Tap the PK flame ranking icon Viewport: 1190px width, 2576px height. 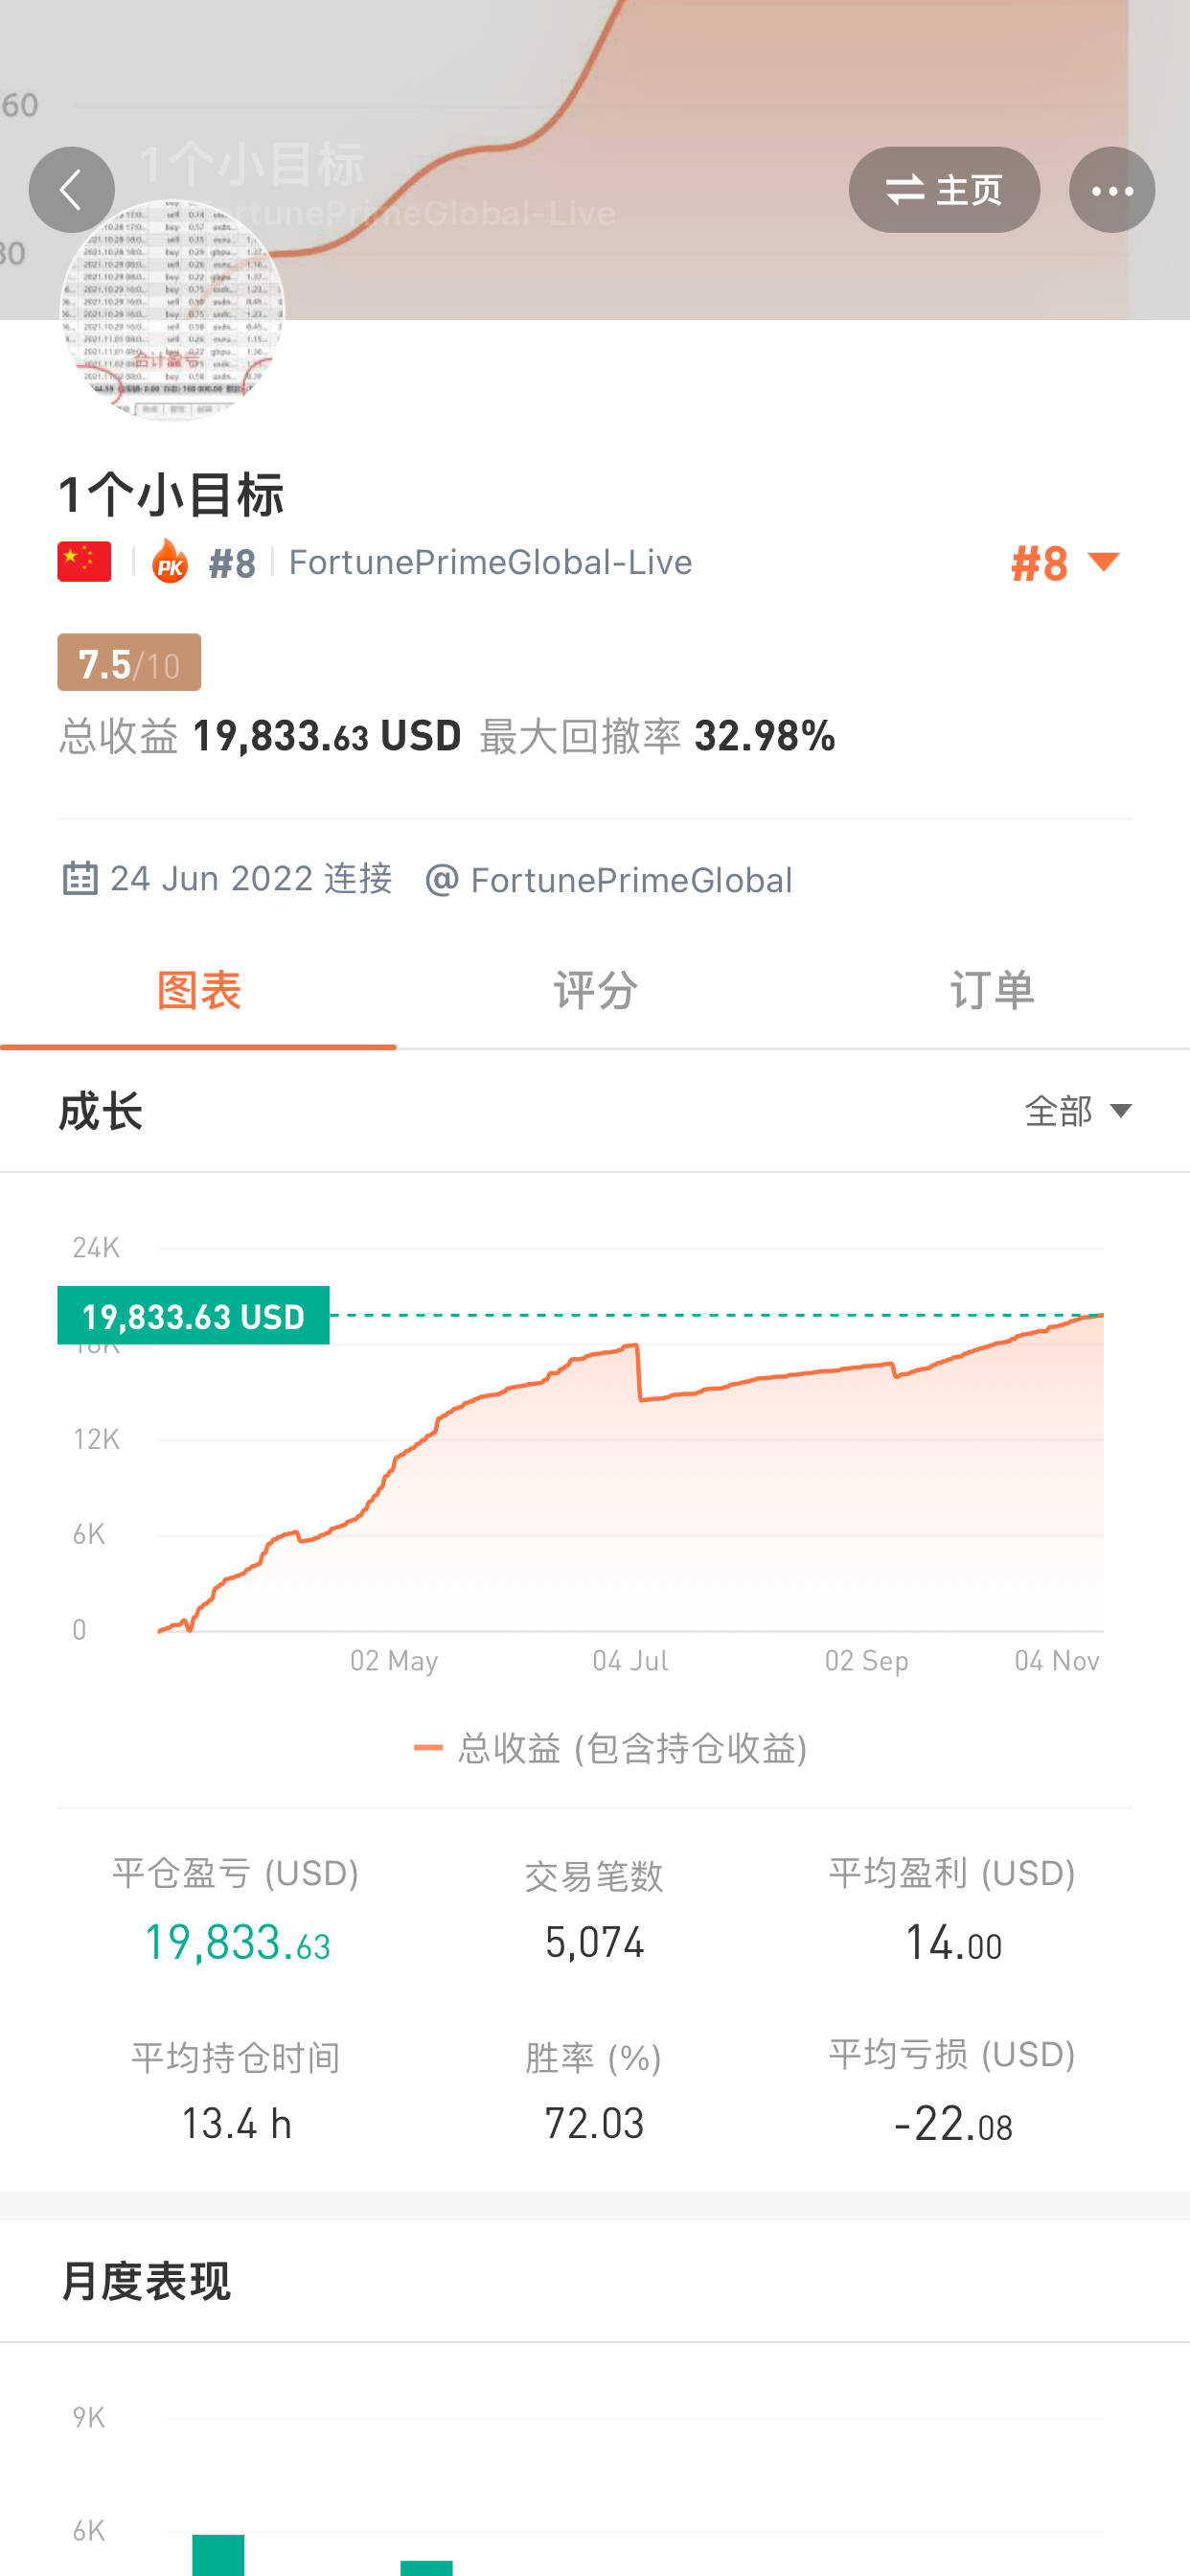click(170, 562)
